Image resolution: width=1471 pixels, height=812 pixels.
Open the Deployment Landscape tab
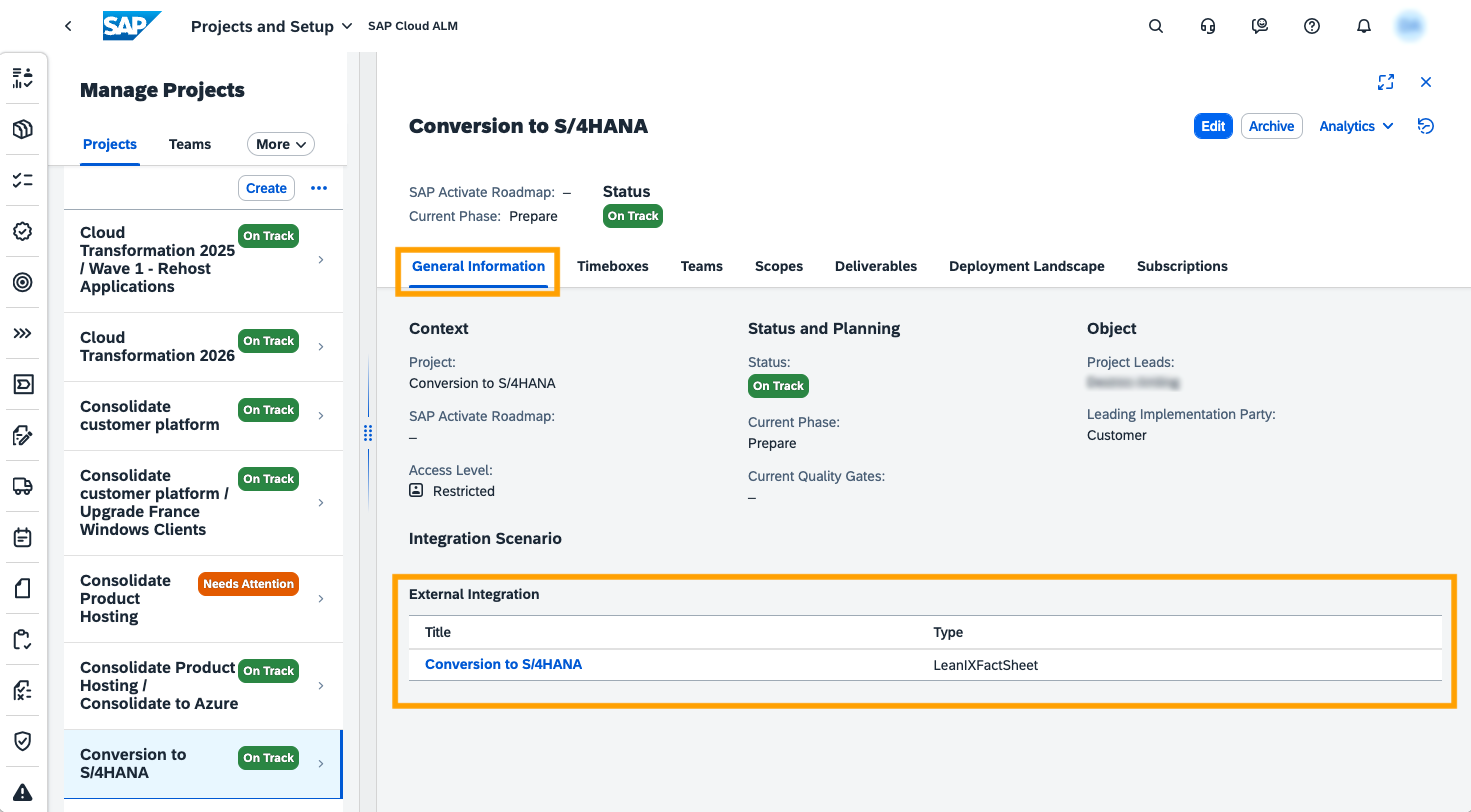pyautogui.click(x=1027, y=266)
